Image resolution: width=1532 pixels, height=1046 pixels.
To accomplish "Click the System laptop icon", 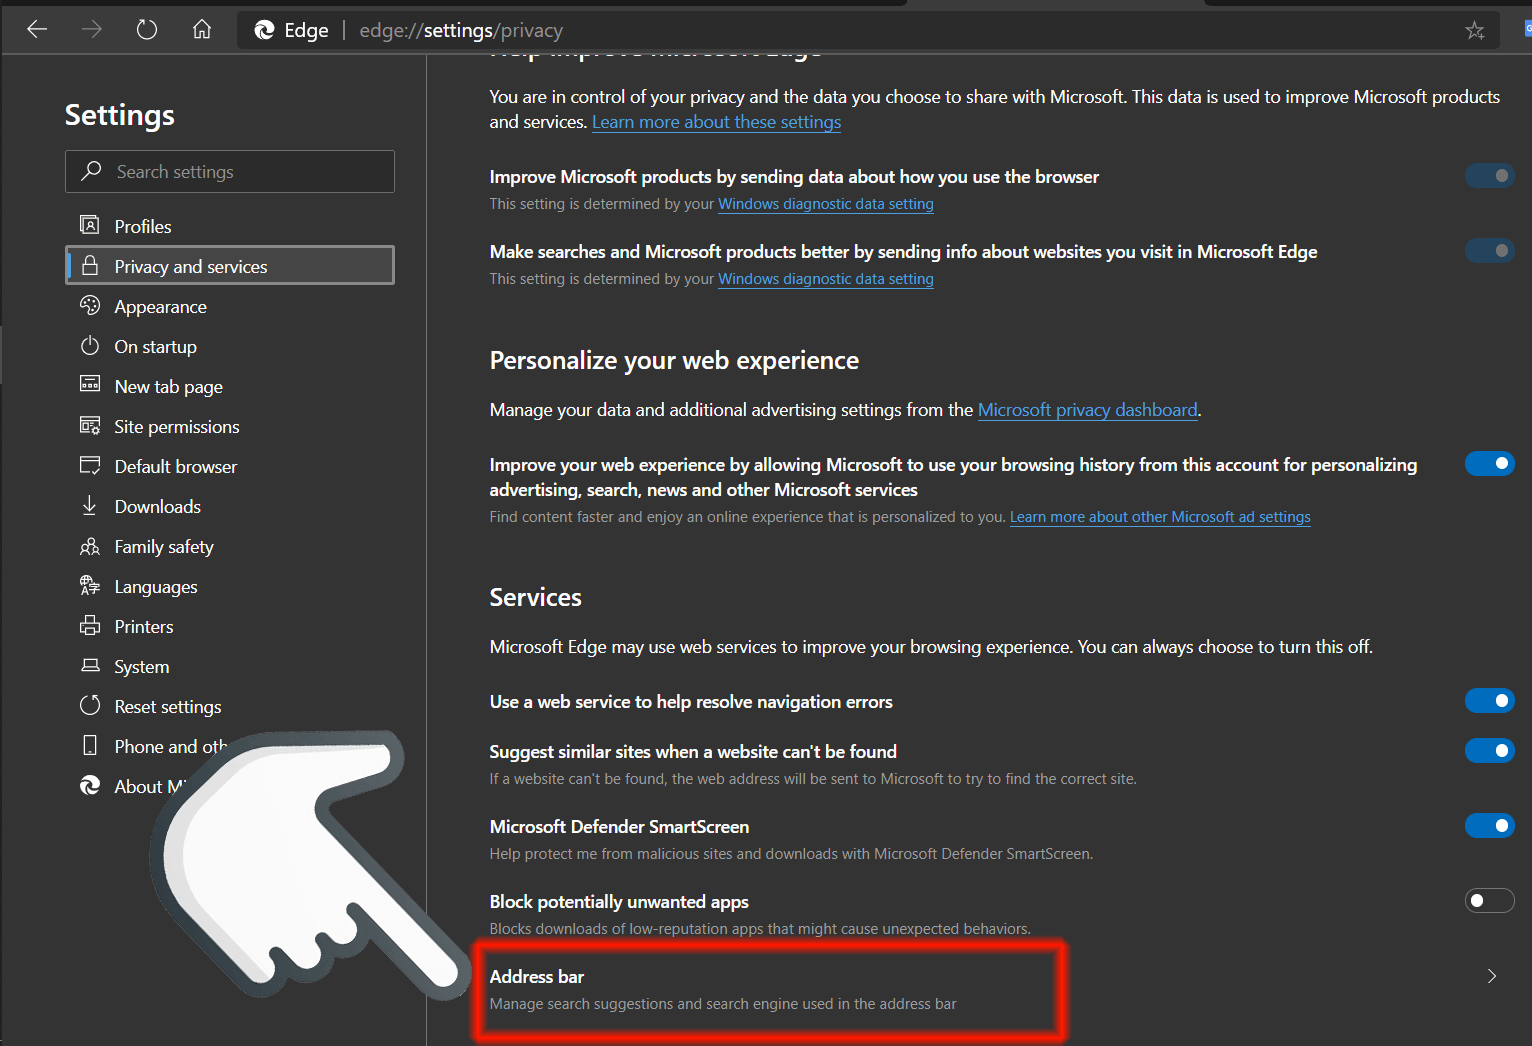I will coord(90,666).
